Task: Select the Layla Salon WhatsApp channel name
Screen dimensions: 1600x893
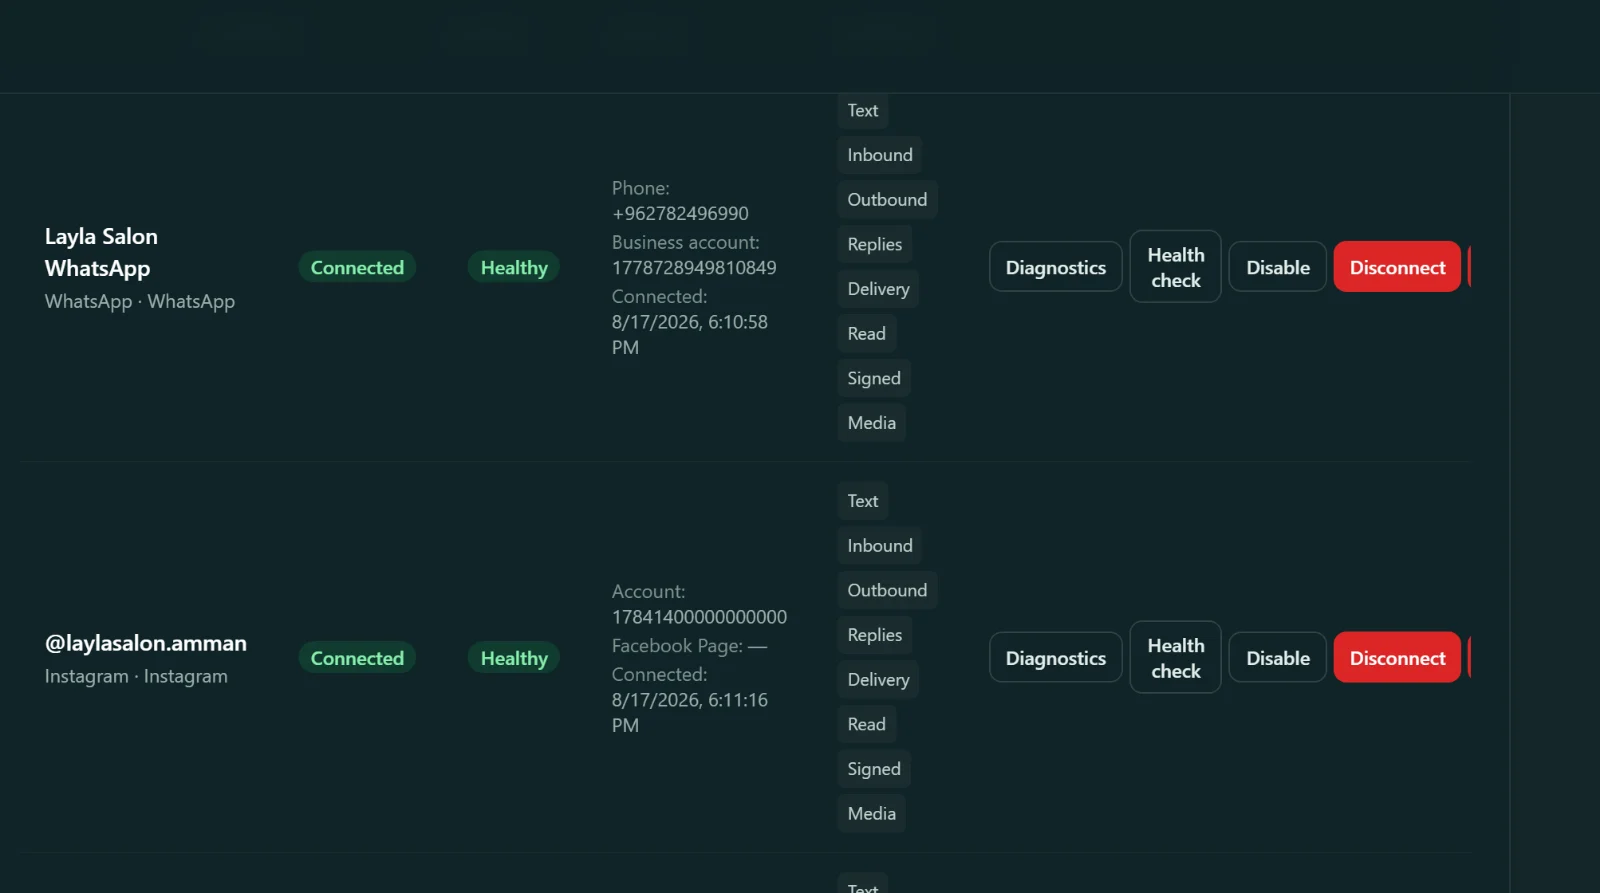Action: tap(101, 252)
